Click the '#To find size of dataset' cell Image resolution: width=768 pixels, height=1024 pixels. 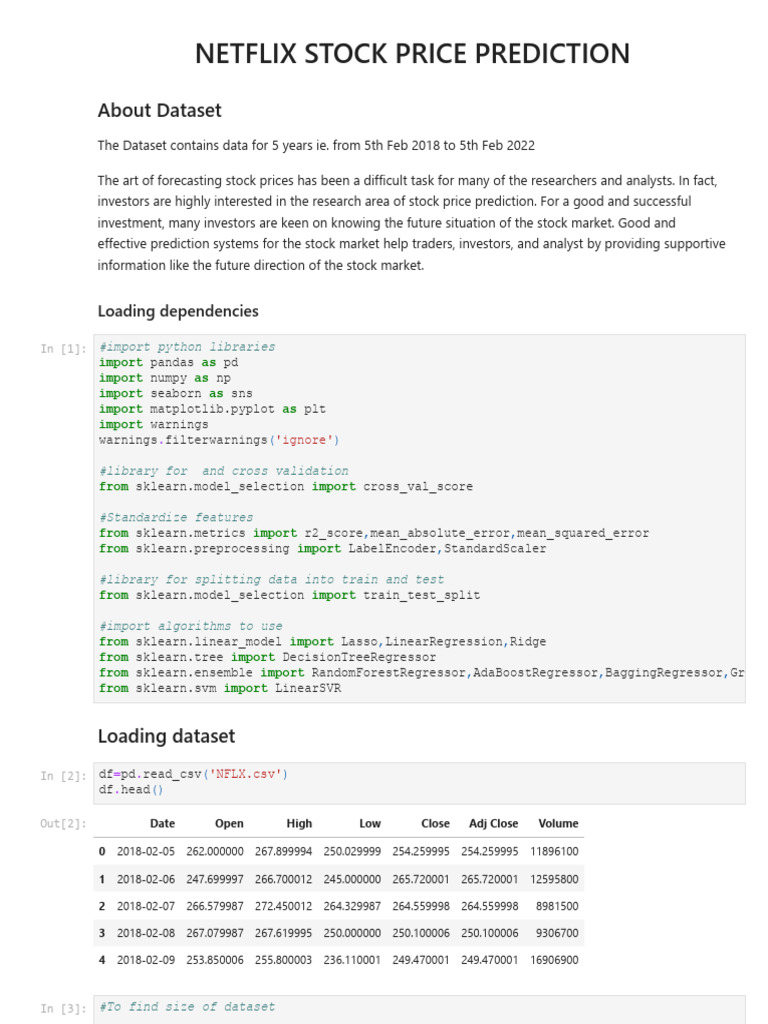[419, 1010]
